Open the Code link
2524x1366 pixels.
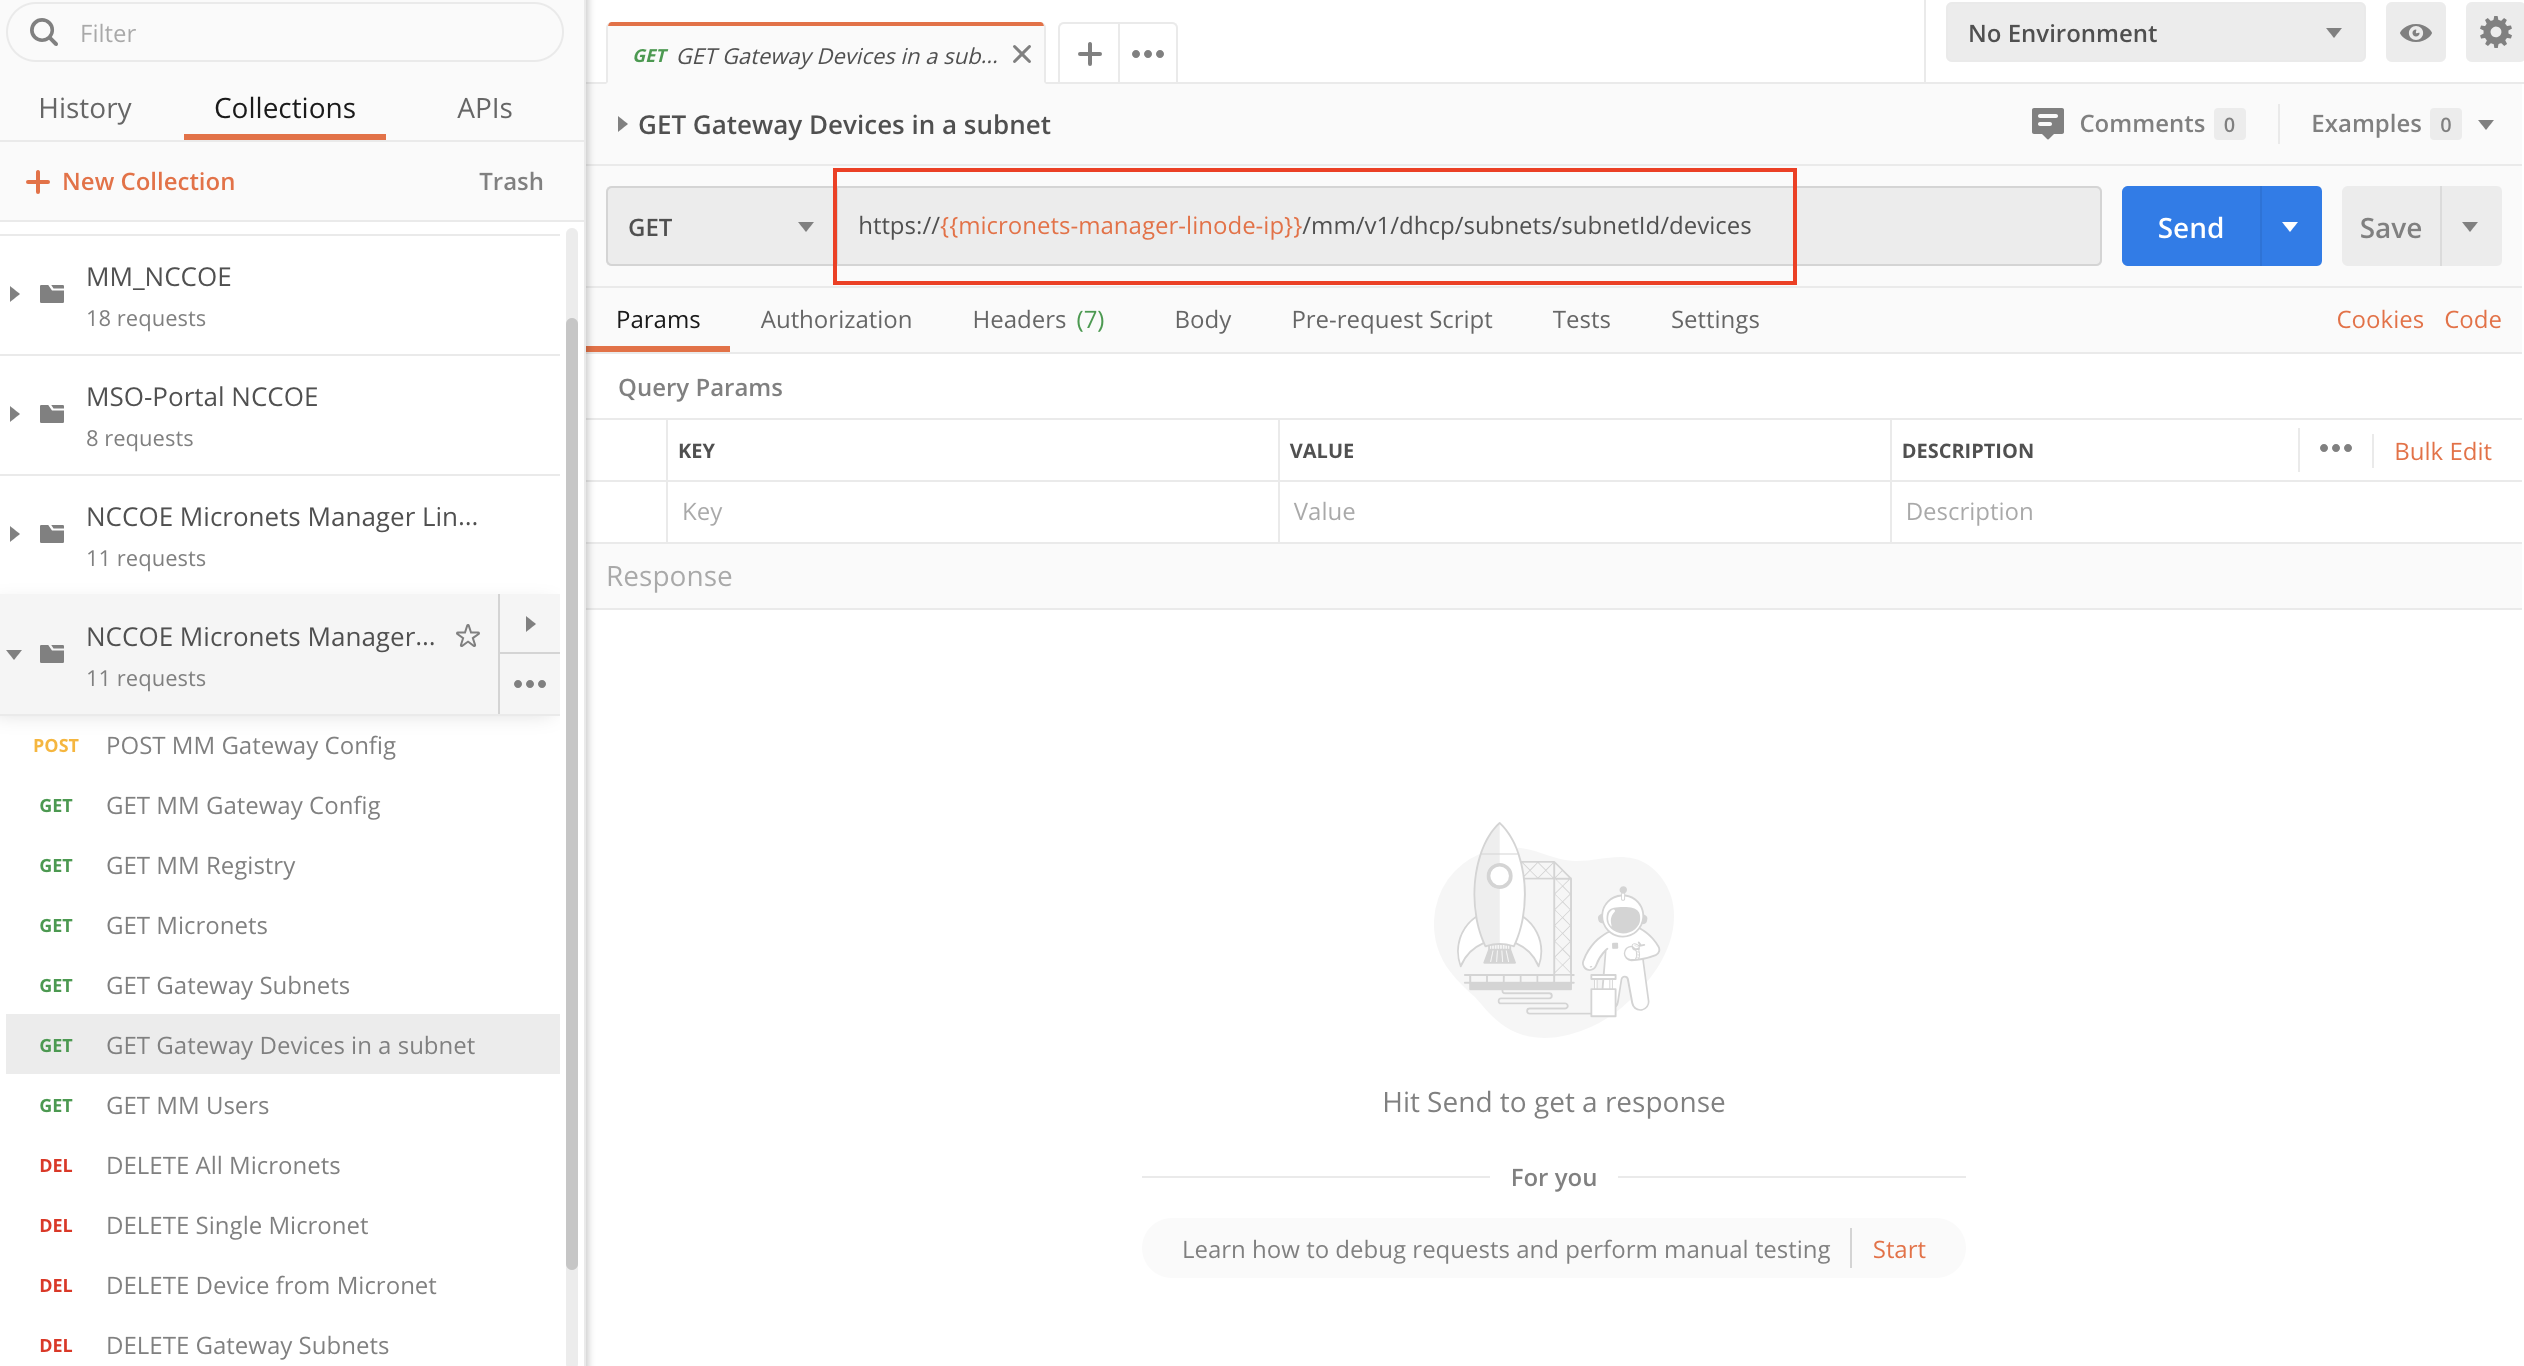pyautogui.click(x=2472, y=319)
